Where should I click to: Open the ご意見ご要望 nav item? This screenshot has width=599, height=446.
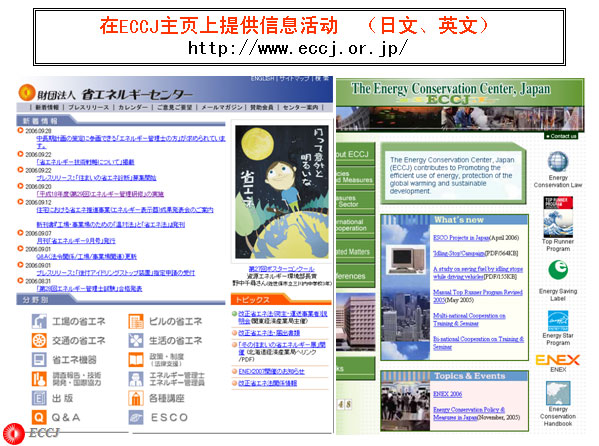[x=175, y=107]
